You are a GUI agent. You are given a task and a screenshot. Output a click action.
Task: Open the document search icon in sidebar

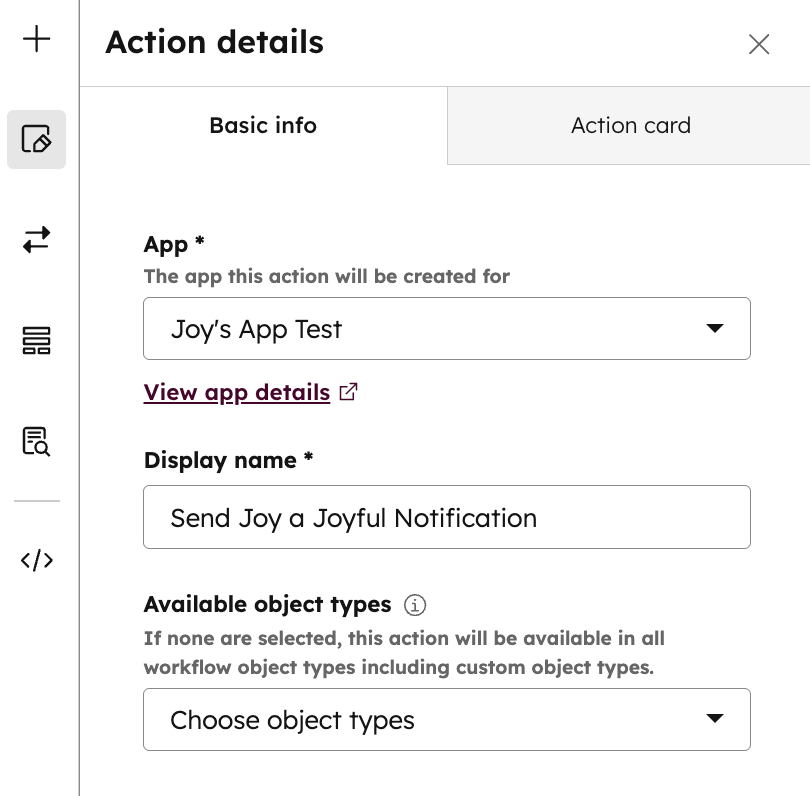37,441
